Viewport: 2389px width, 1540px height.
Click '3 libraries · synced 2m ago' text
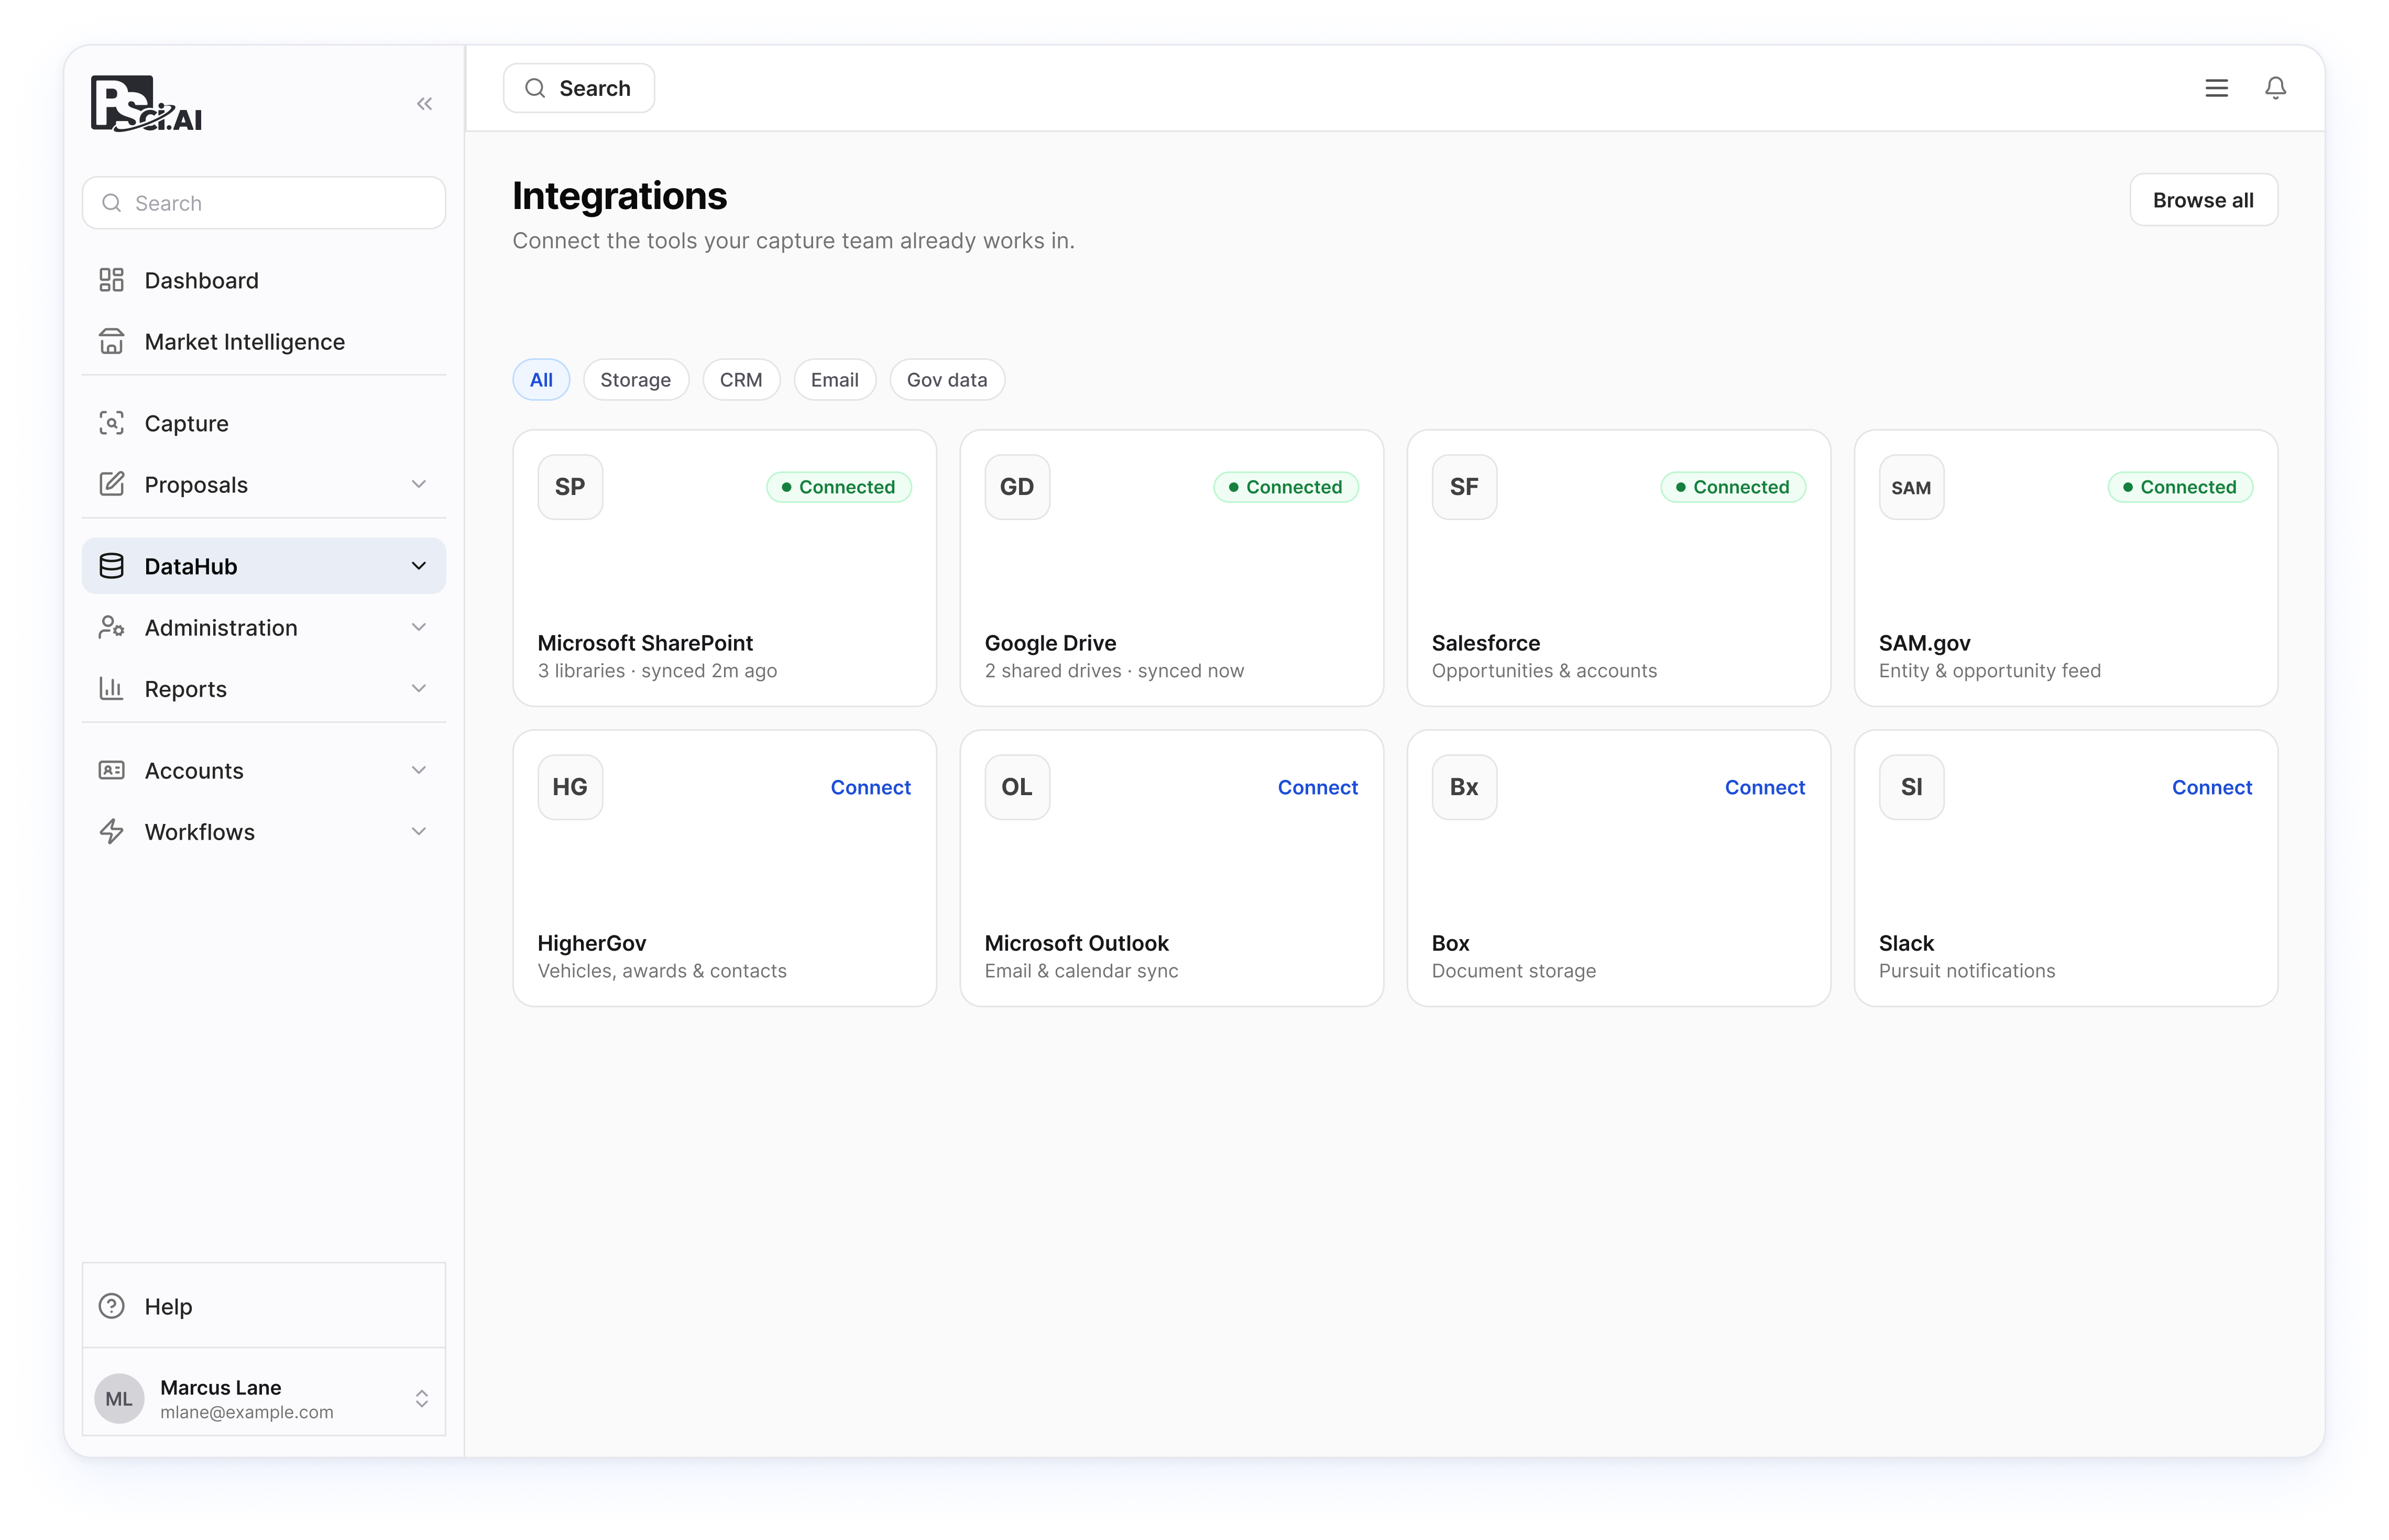(x=657, y=671)
